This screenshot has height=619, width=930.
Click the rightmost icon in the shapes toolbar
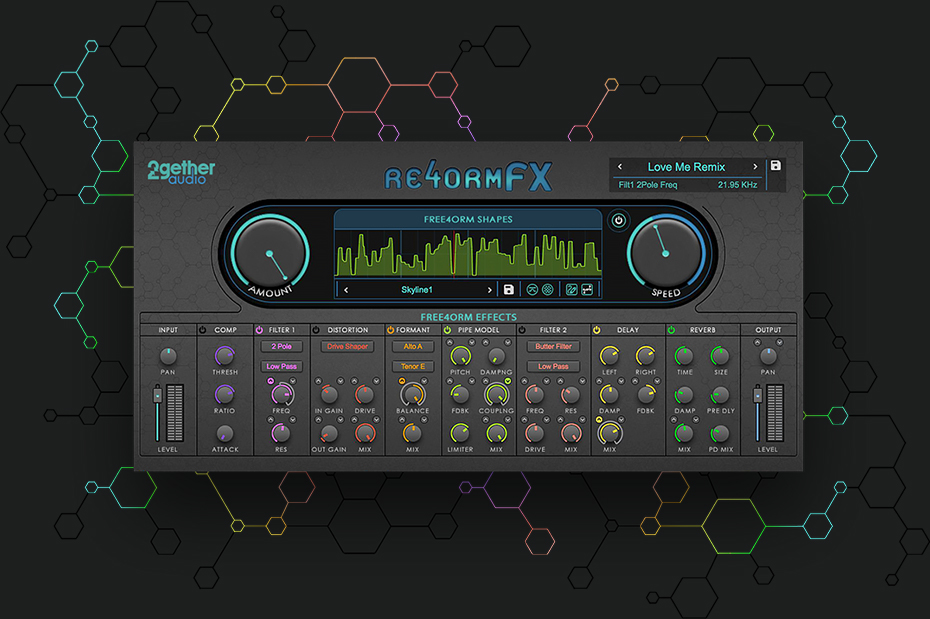(x=587, y=290)
